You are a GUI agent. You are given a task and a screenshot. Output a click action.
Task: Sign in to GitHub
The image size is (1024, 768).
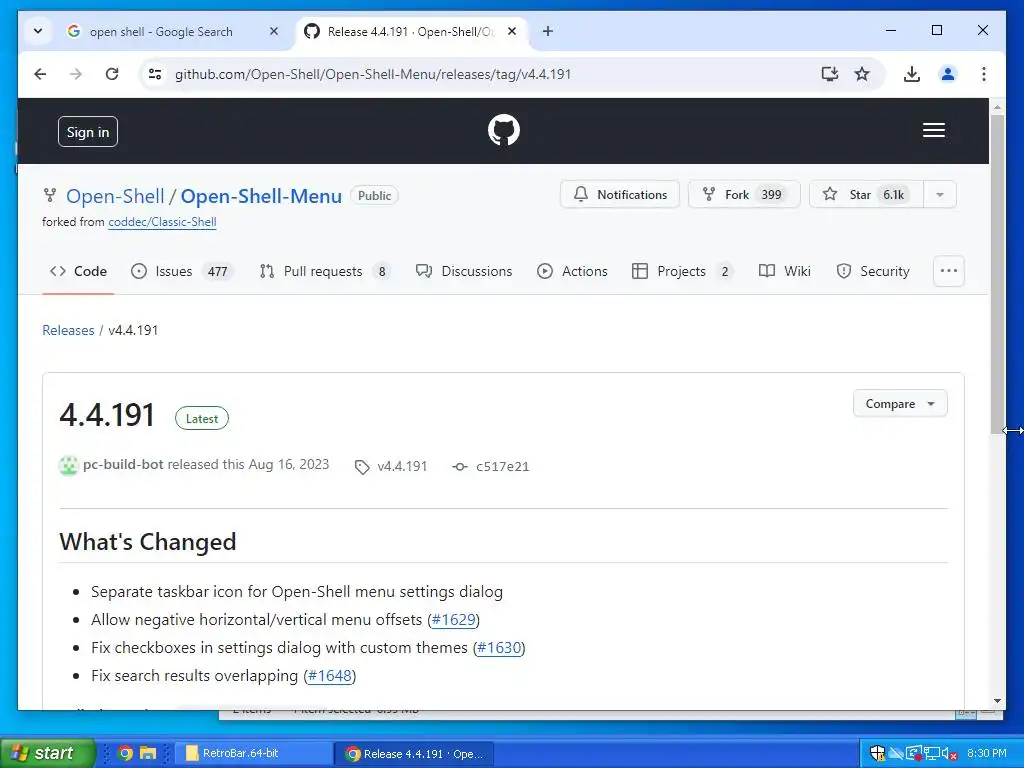click(x=88, y=132)
